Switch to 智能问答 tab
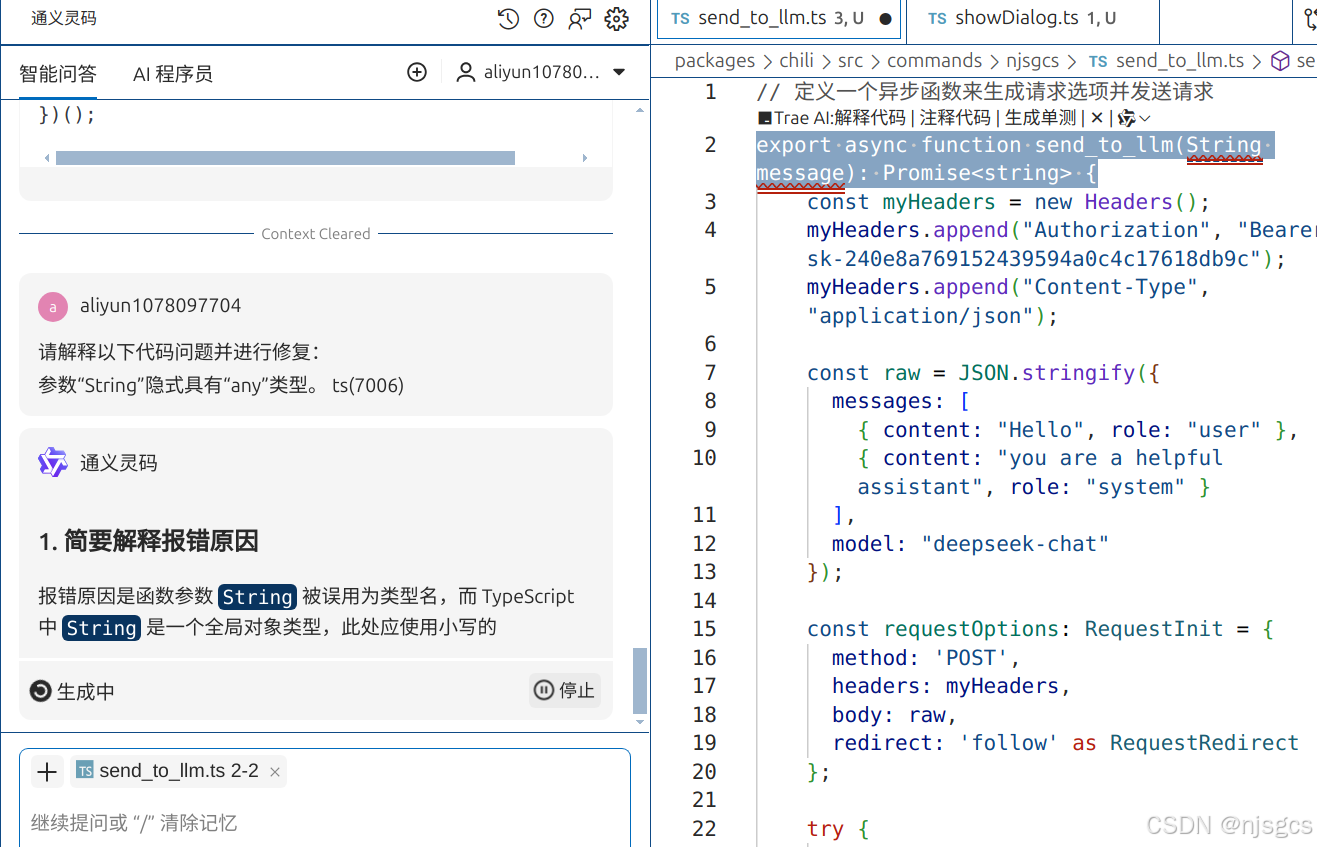Screen dimensions: 1317x847 click(x=58, y=73)
